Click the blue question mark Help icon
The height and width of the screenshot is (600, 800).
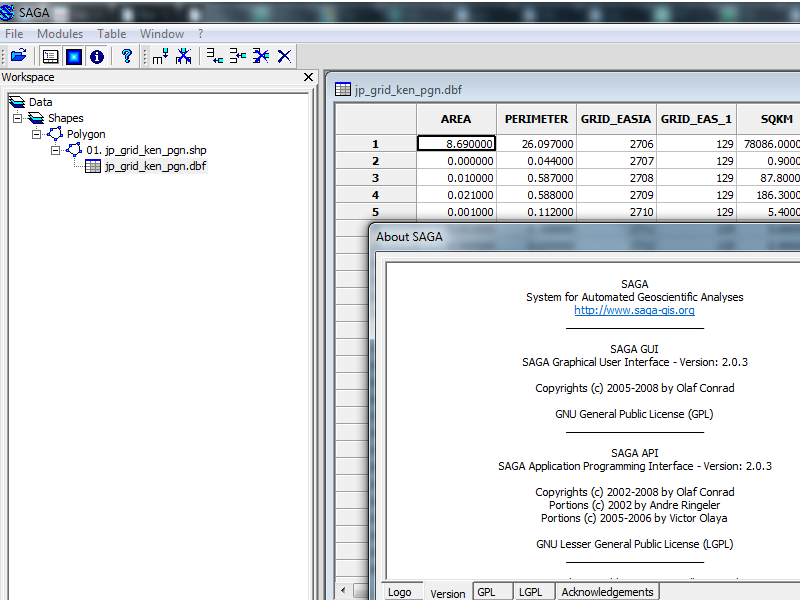coord(127,56)
